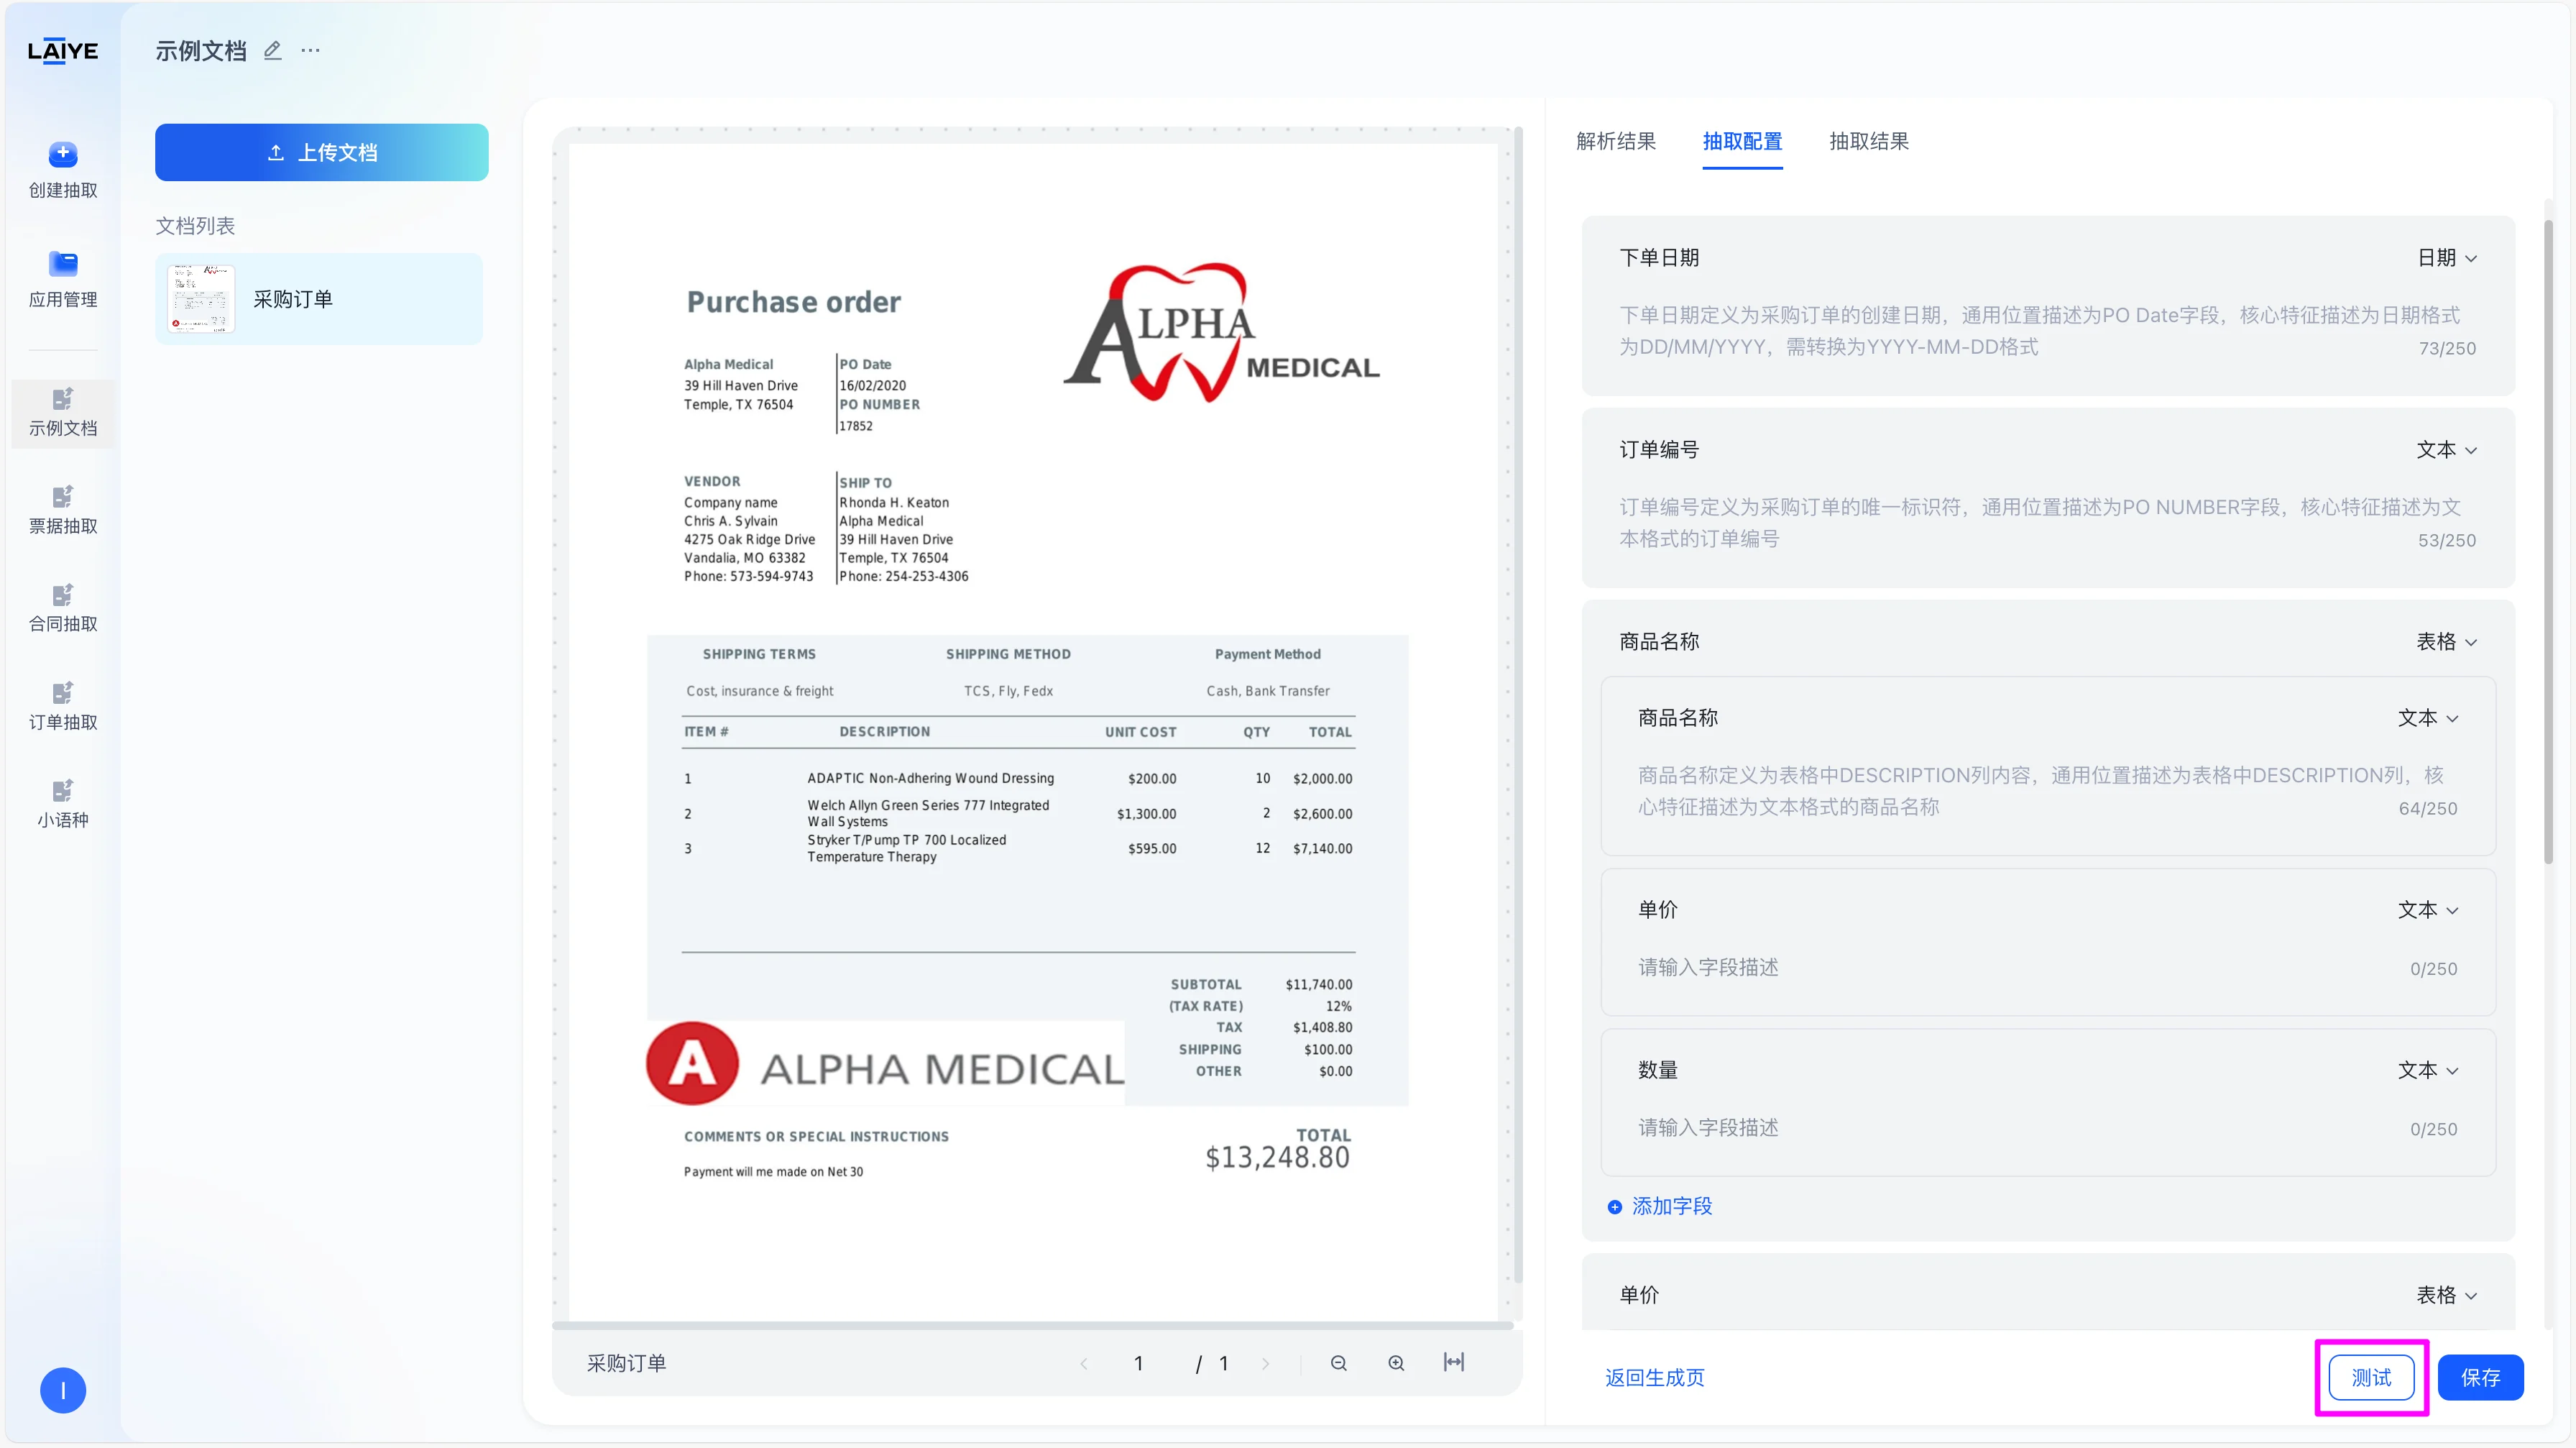This screenshot has width=2576, height=1448.
Task: Click the 测试 button
Action: 2371,1377
